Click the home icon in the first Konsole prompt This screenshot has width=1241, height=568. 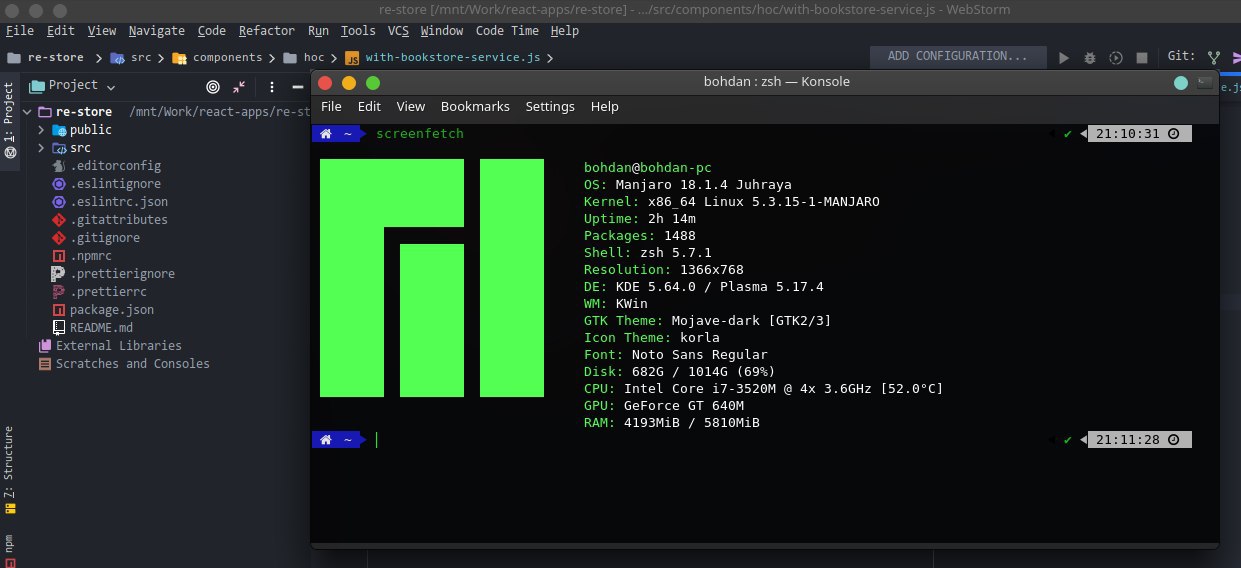[326, 134]
